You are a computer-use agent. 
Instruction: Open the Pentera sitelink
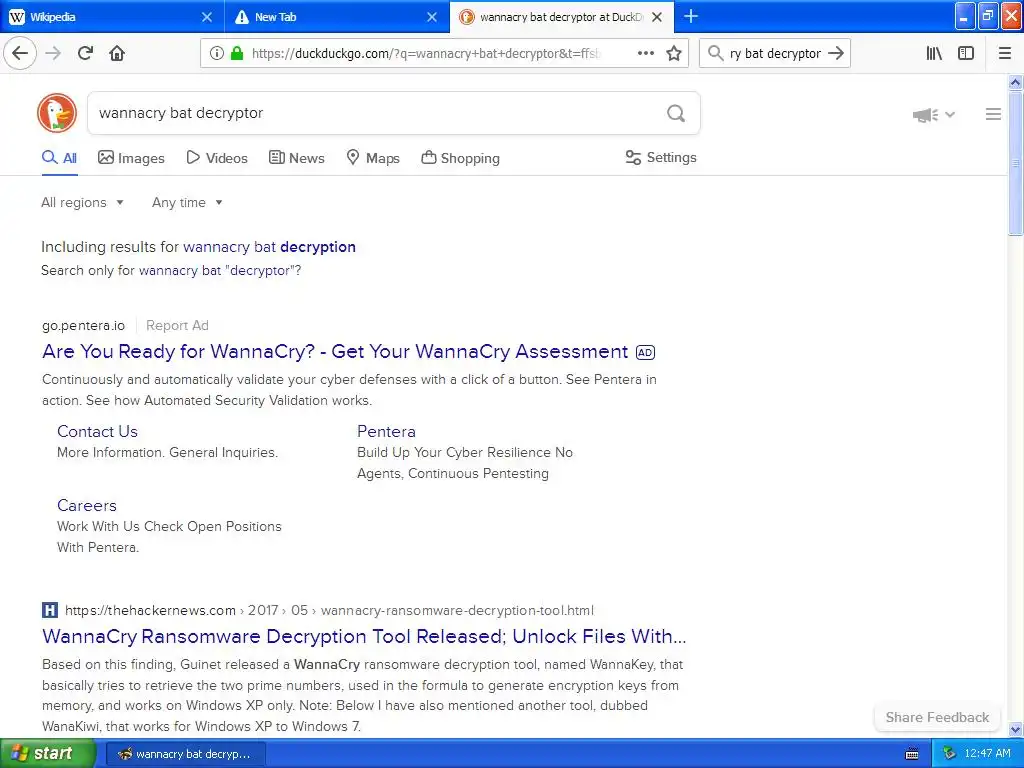tap(386, 432)
